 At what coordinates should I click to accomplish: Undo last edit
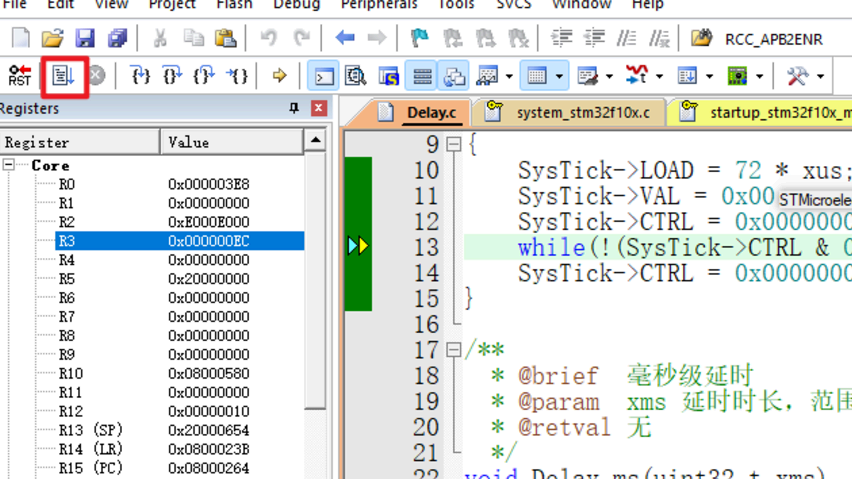[x=268, y=38]
